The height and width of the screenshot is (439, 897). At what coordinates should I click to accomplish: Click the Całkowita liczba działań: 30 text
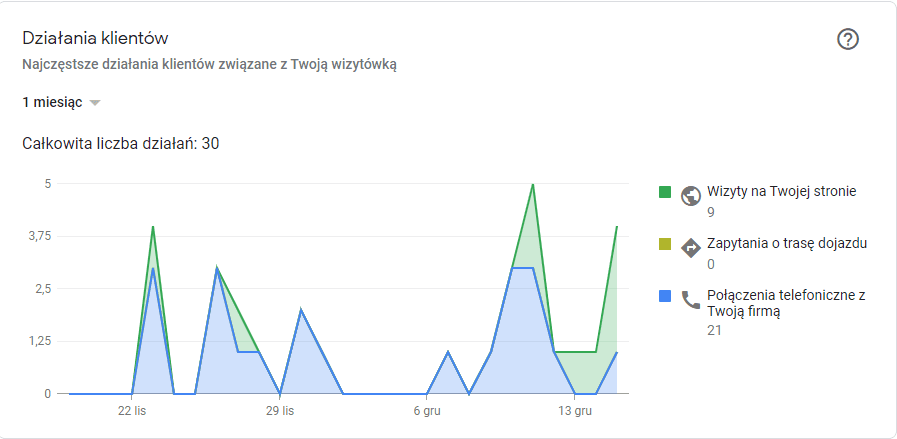tap(121, 143)
